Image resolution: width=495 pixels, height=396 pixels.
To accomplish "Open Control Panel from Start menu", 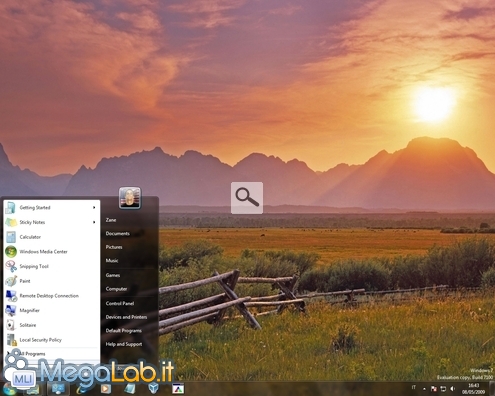I will pos(120,304).
